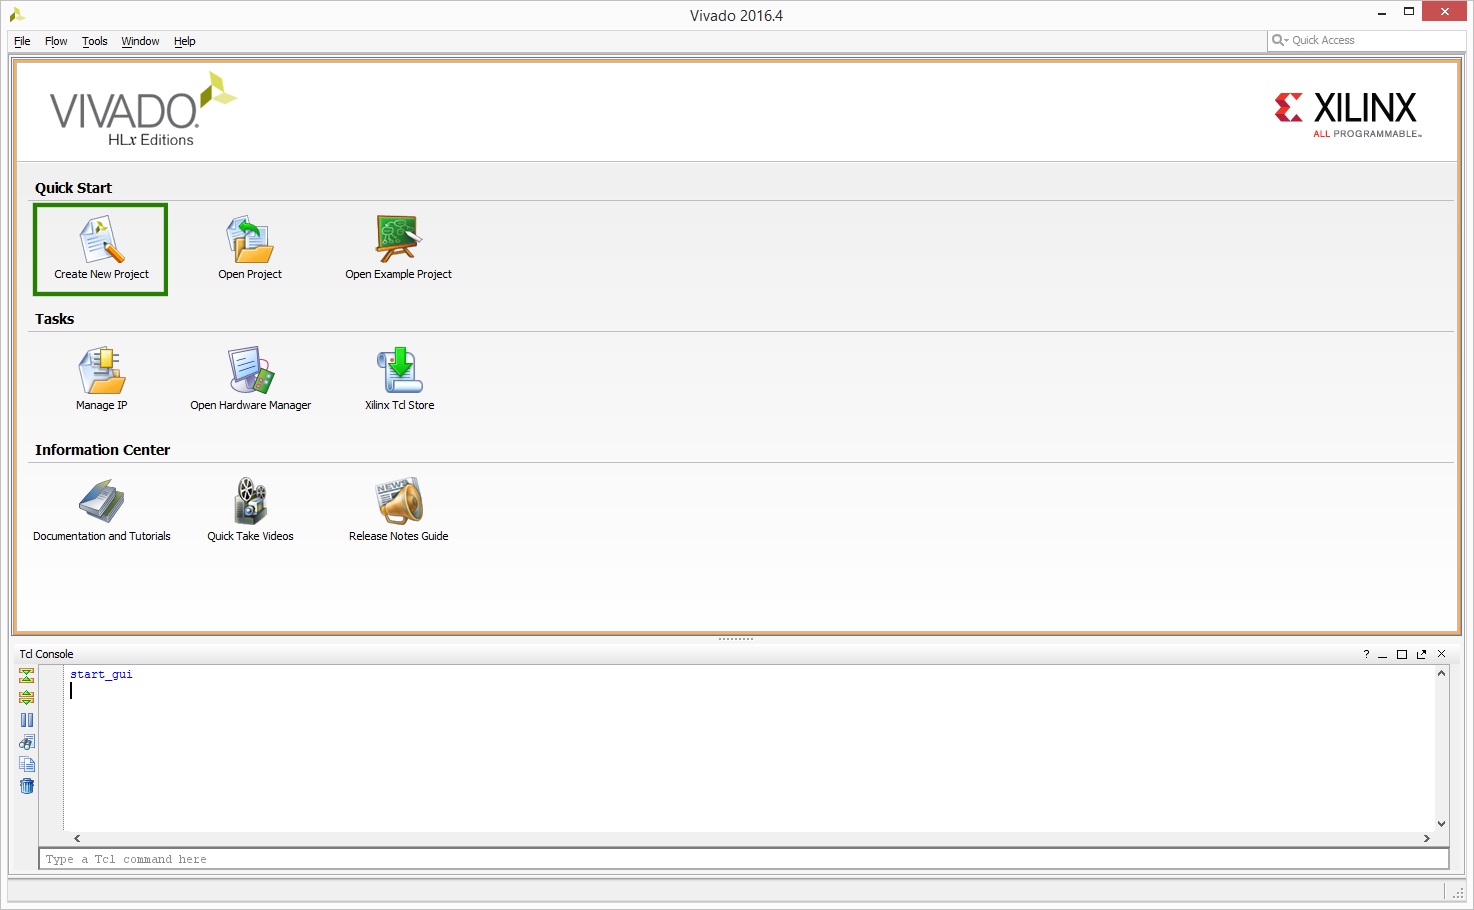Click the Information Center heading

[x=102, y=450]
